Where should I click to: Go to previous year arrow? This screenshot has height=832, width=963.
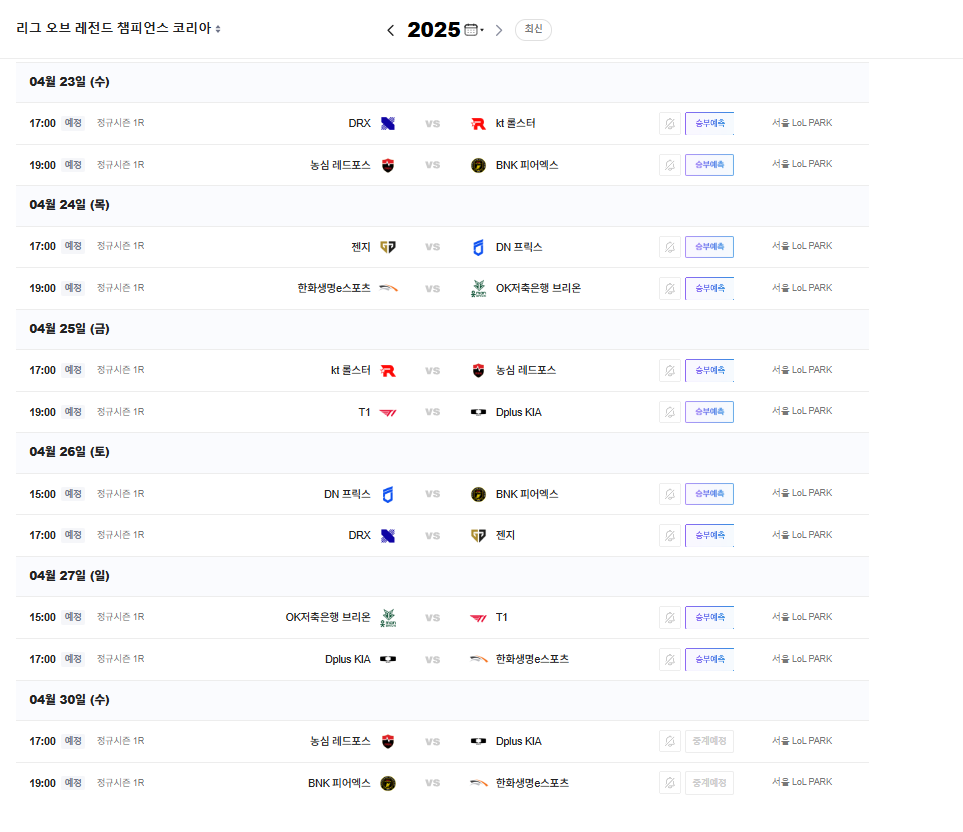point(391,30)
